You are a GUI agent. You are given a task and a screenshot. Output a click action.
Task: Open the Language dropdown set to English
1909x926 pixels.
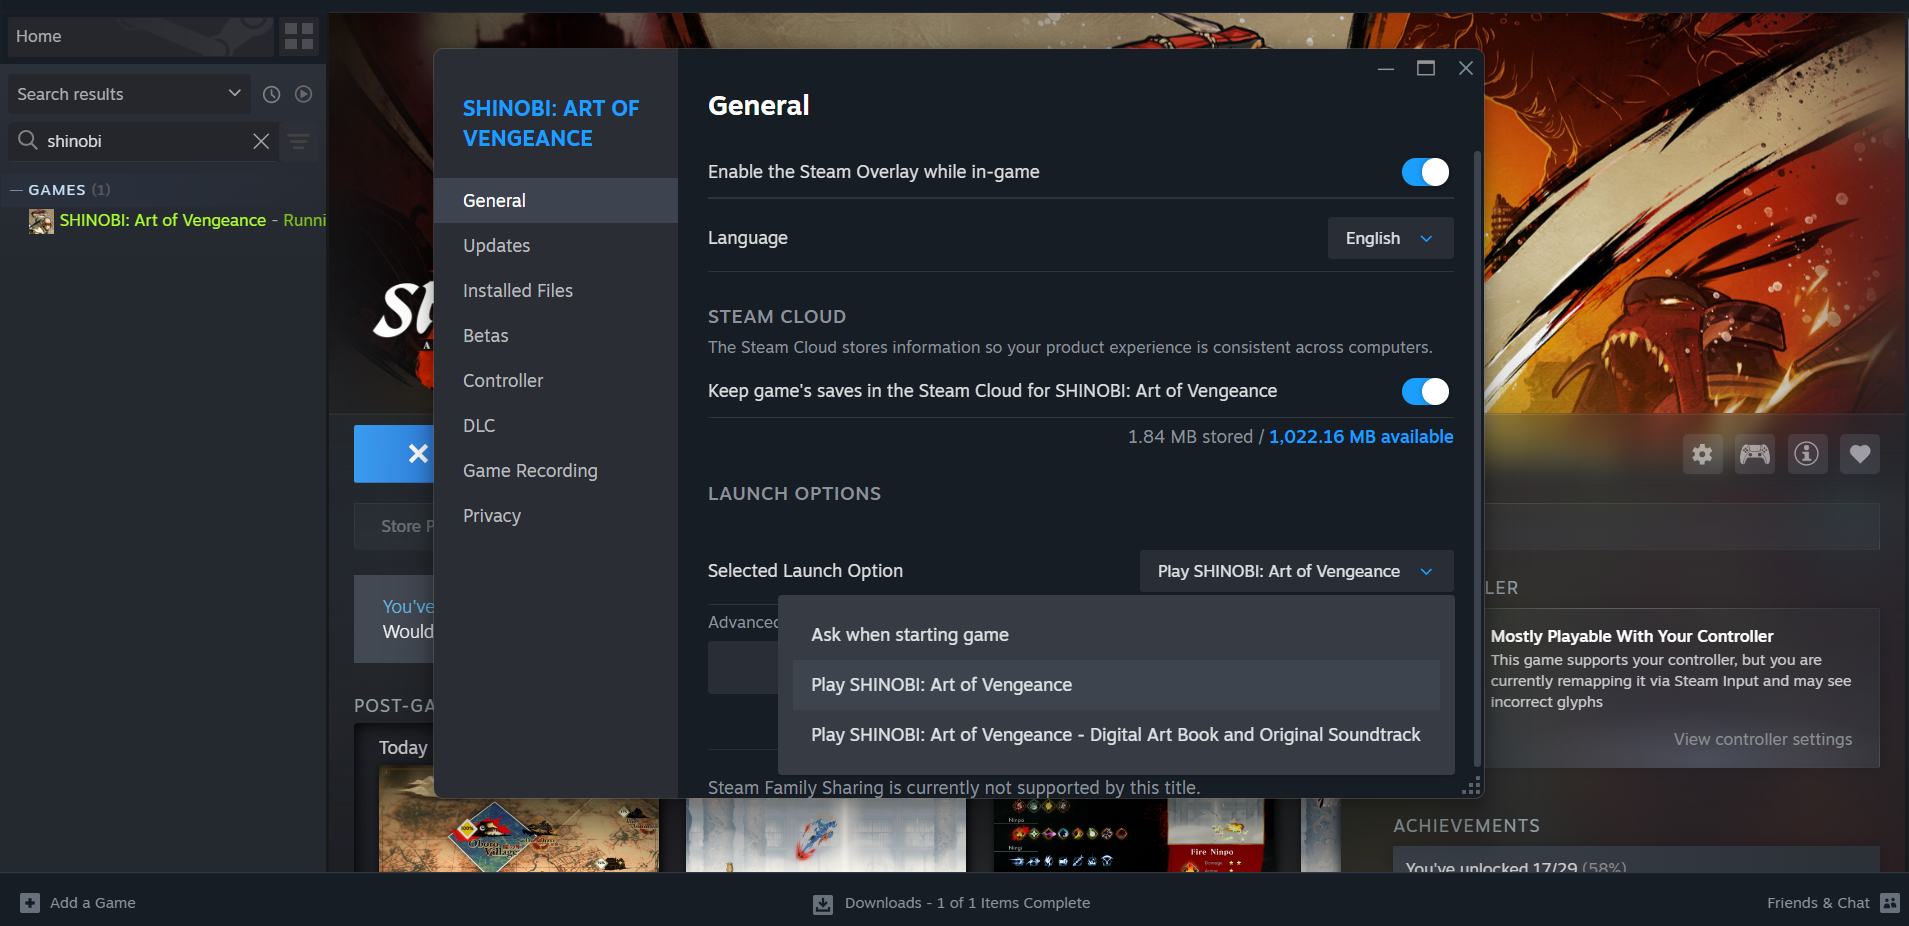[x=1389, y=238]
